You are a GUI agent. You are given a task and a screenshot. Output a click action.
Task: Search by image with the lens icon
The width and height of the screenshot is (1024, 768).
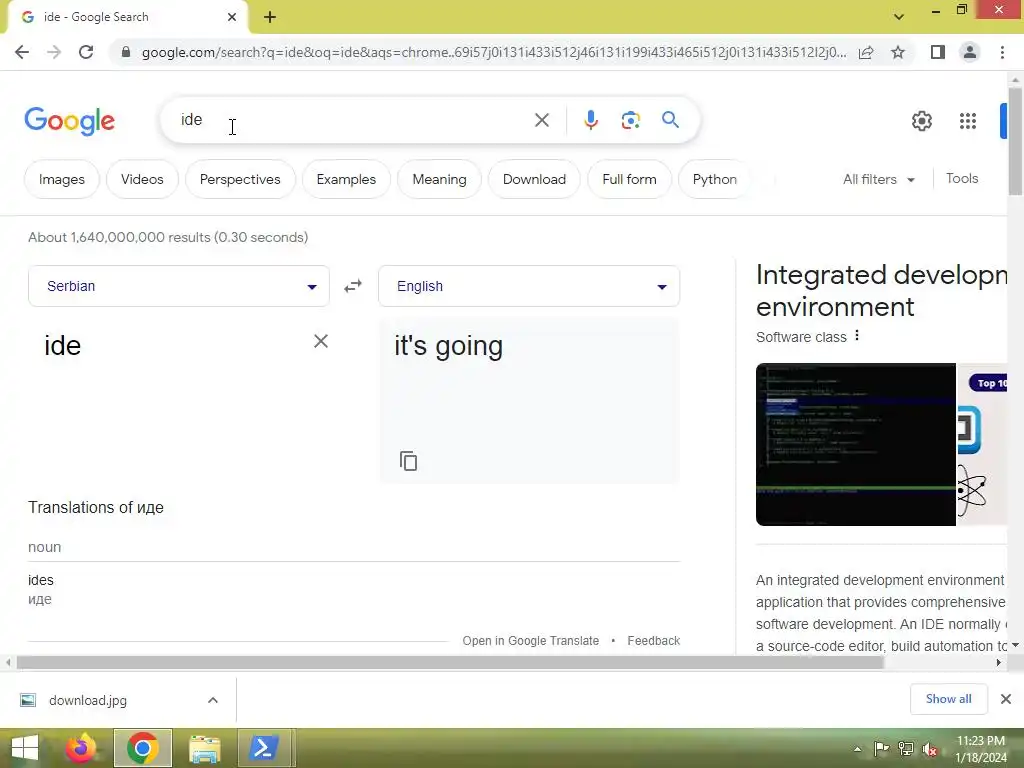point(630,120)
